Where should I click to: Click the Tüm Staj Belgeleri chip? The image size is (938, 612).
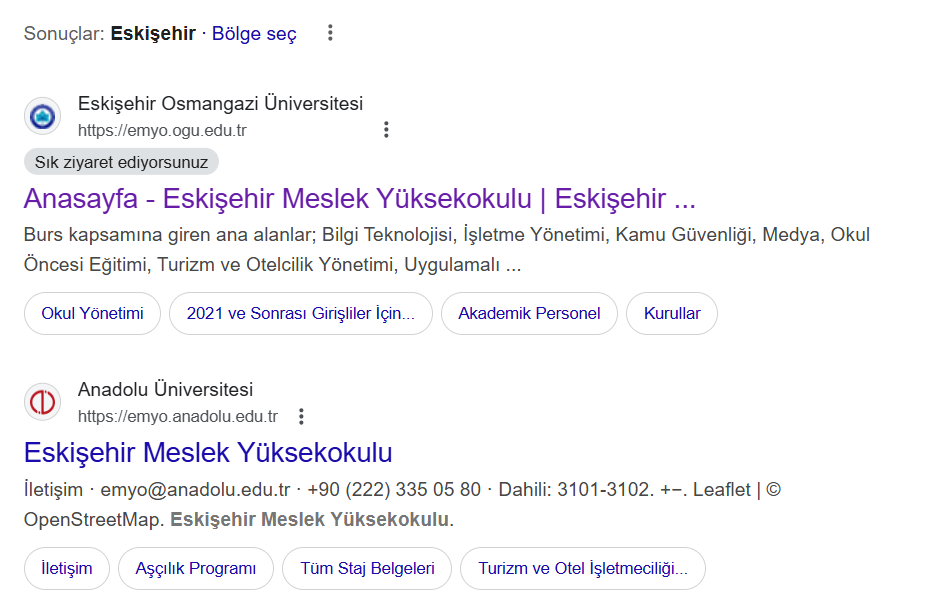pos(366,568)
